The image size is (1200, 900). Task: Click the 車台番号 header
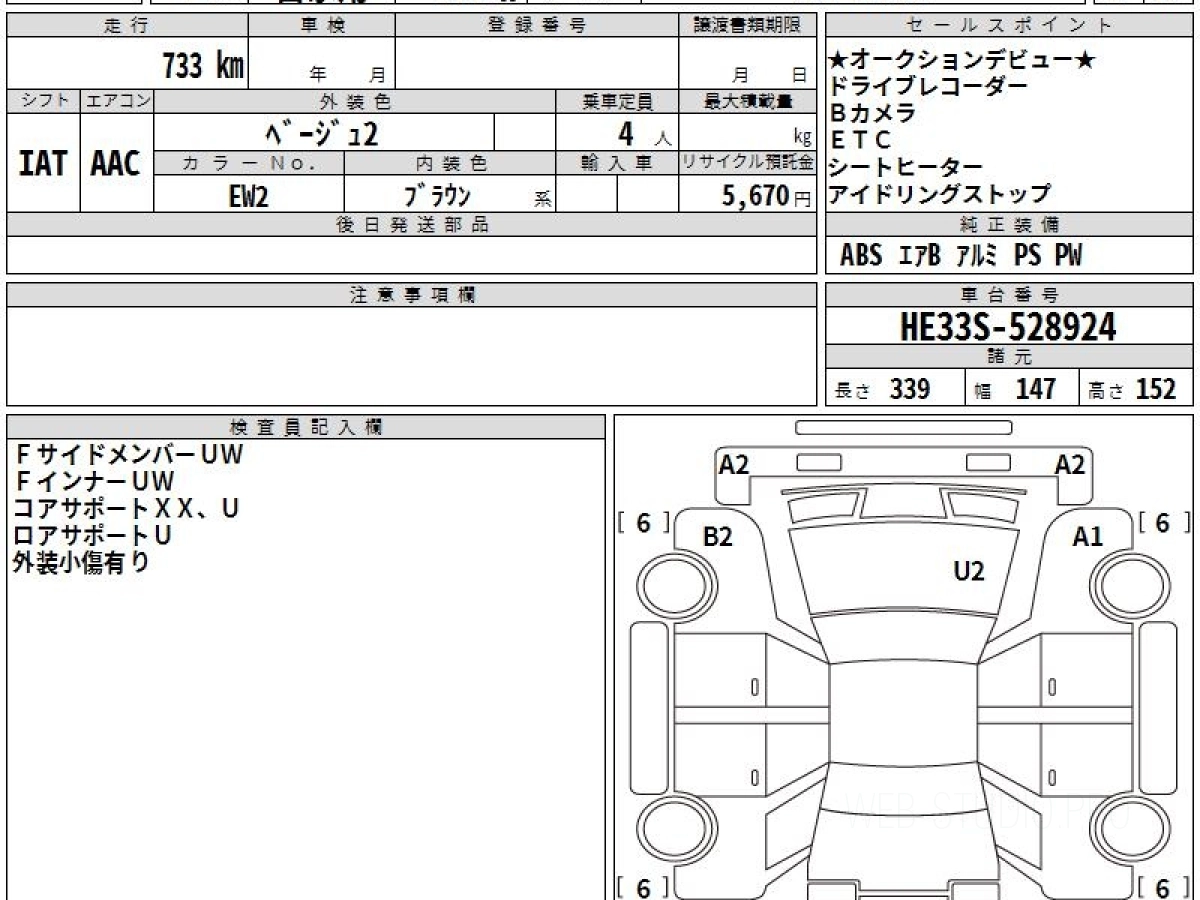pyautogui.click(x=1009, y=295)
